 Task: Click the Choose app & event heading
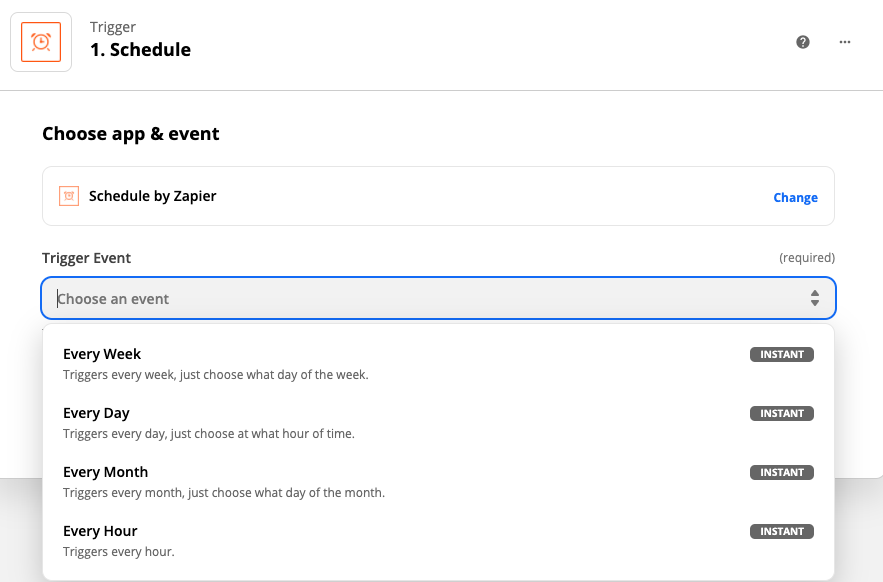point(131,133)
